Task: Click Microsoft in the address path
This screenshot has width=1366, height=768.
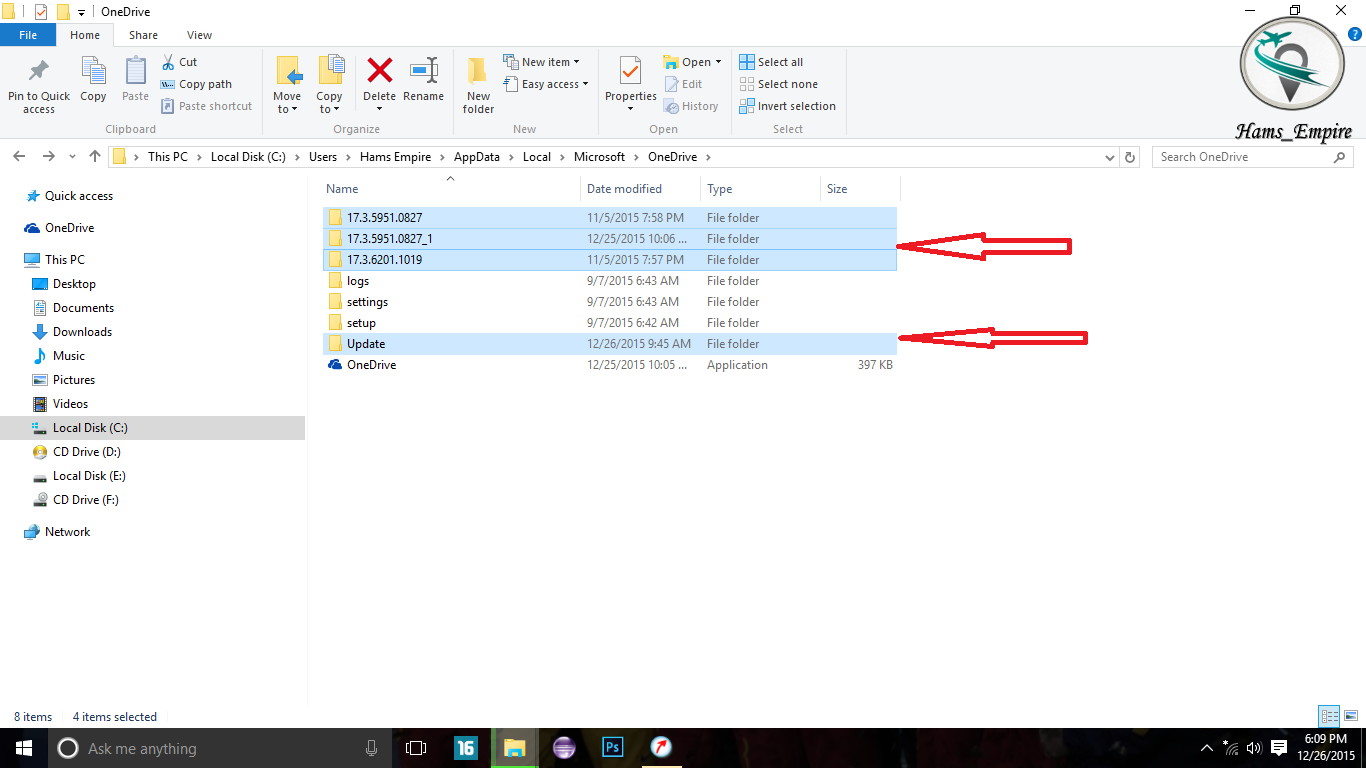Action: tap(599, 157)
